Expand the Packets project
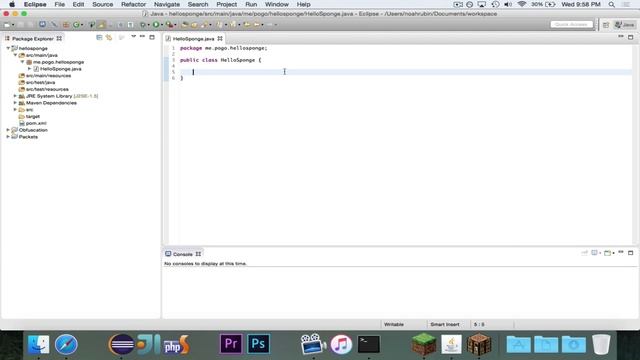This screenshot has width=640, height=360. (x=8, y=137)
